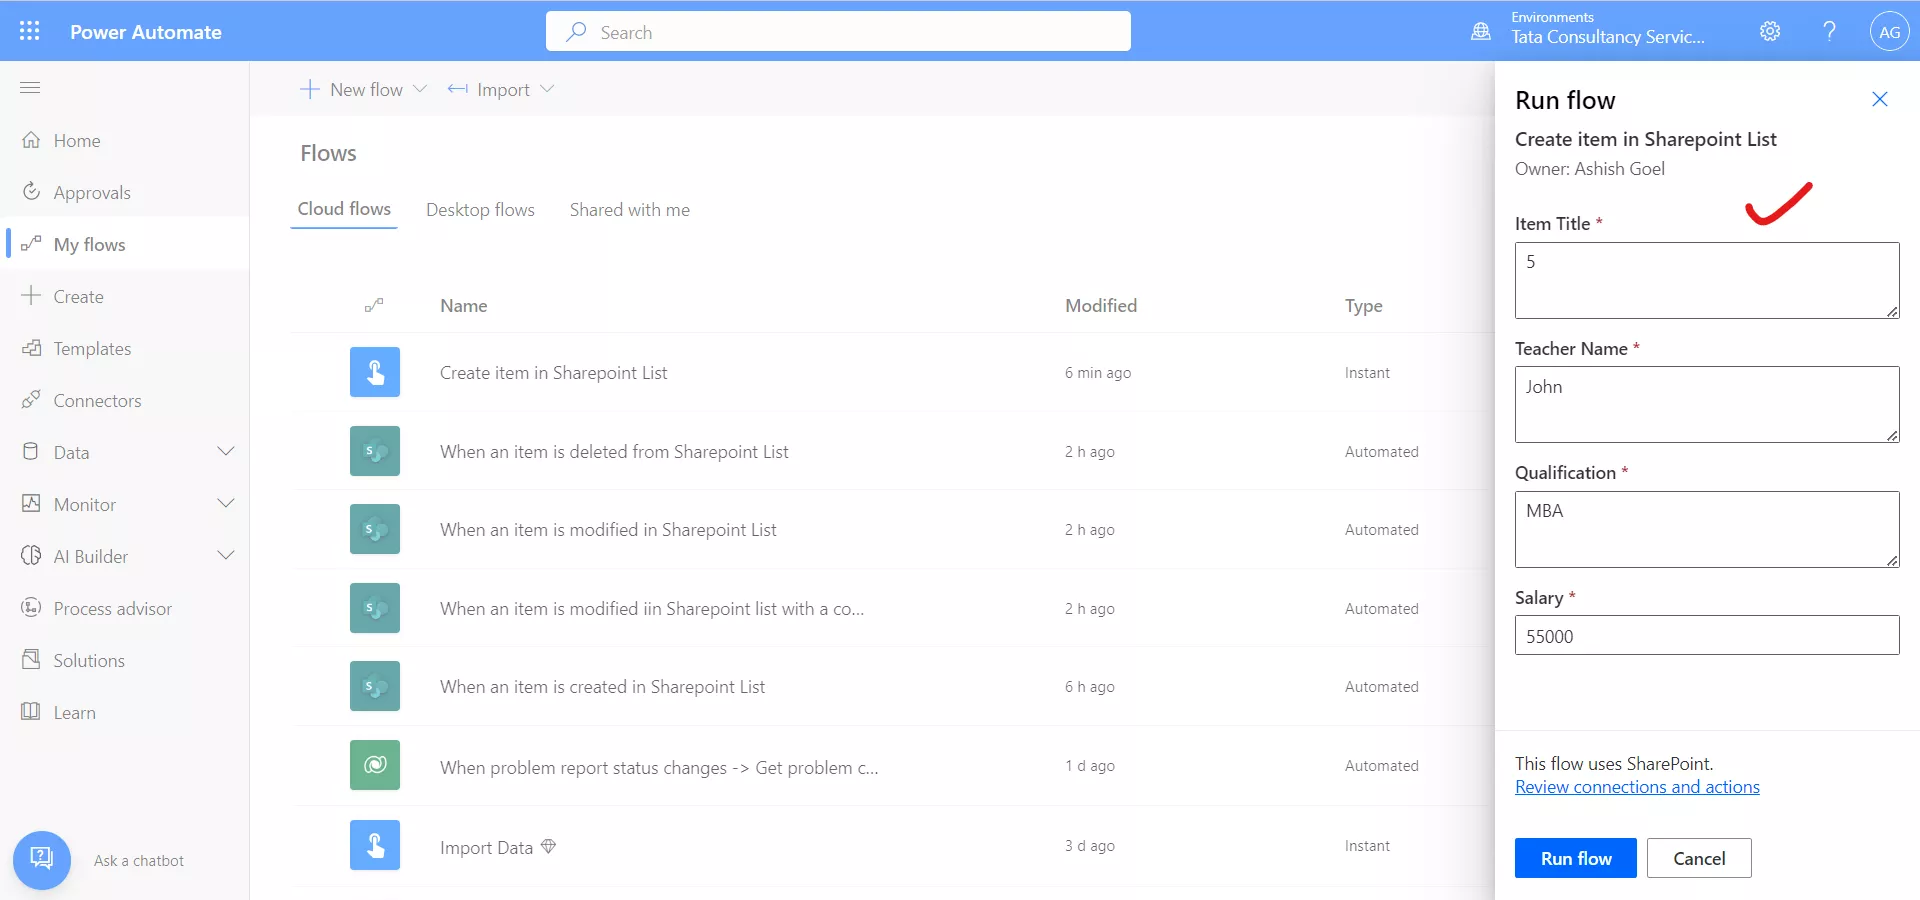Click Dataverse icon for problem report flow
Viewport: 1920px width, 900px height.
[x=375, y=765]
